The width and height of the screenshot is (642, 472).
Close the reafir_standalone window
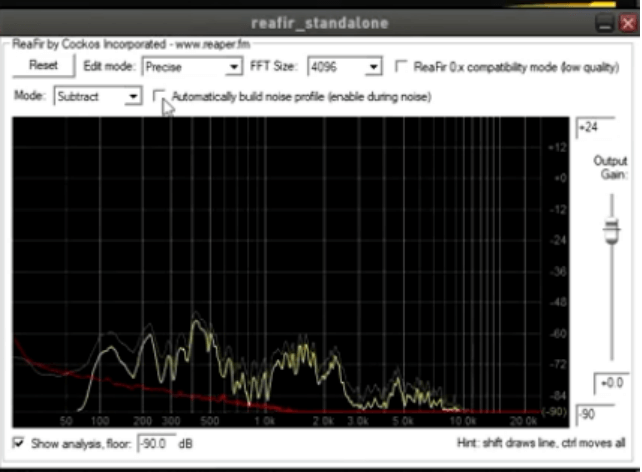click(628, 23)
